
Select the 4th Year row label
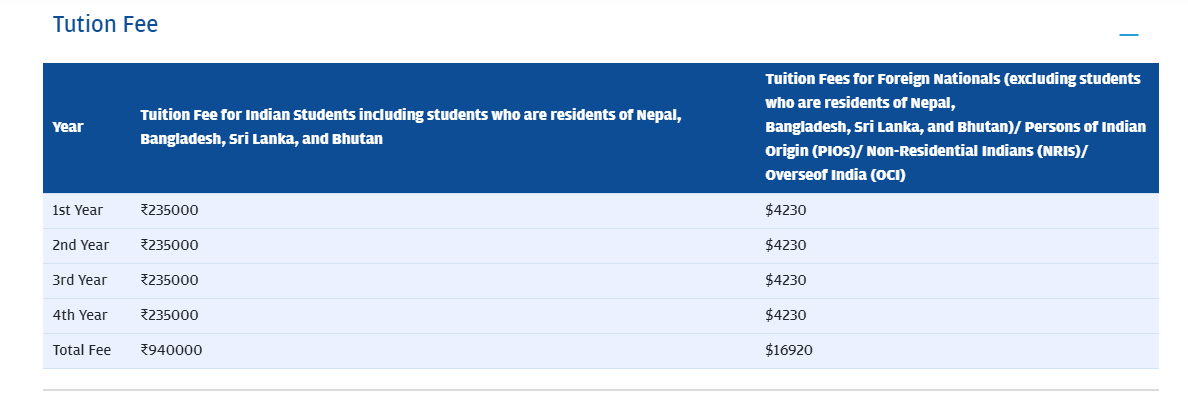coord(80,315)
